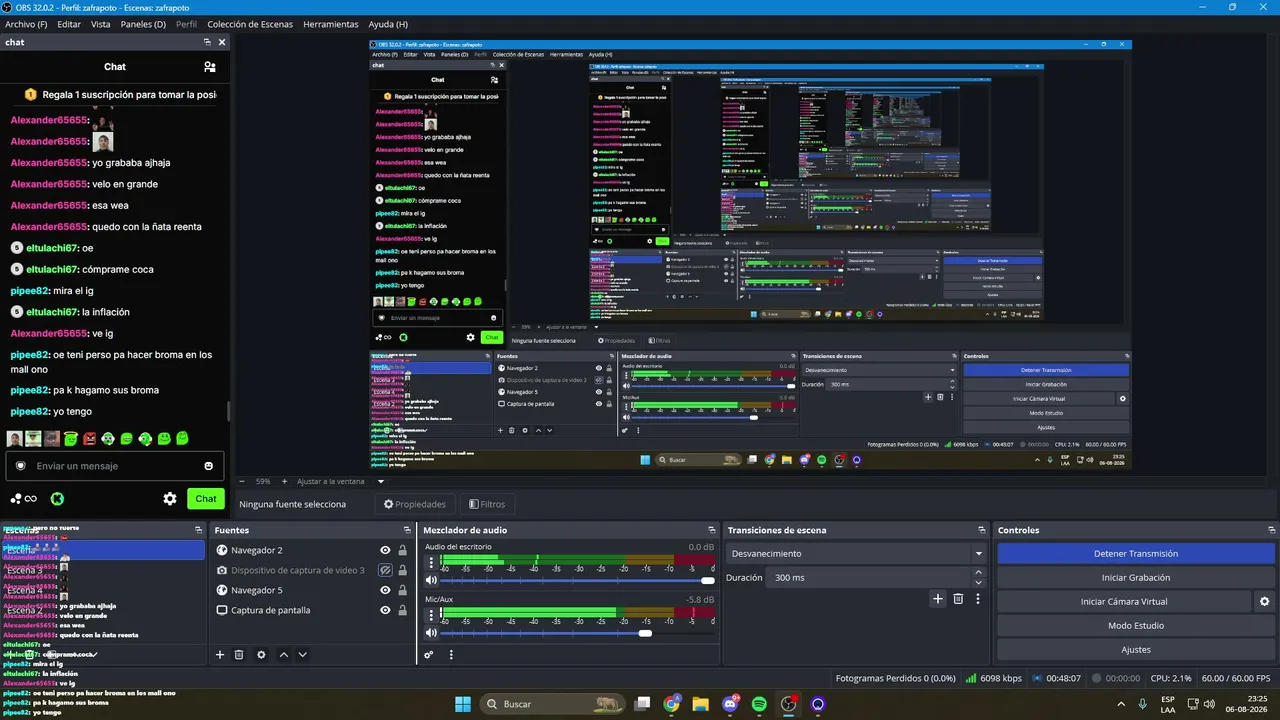Open Spotify from the taskbar
This screenshot has height=720, width=1280.
click(759, 704)
